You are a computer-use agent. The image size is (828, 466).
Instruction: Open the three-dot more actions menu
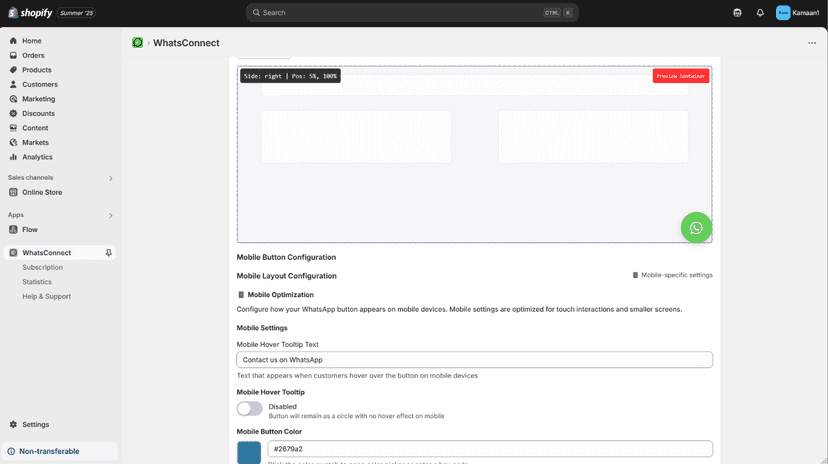(812, 43)
